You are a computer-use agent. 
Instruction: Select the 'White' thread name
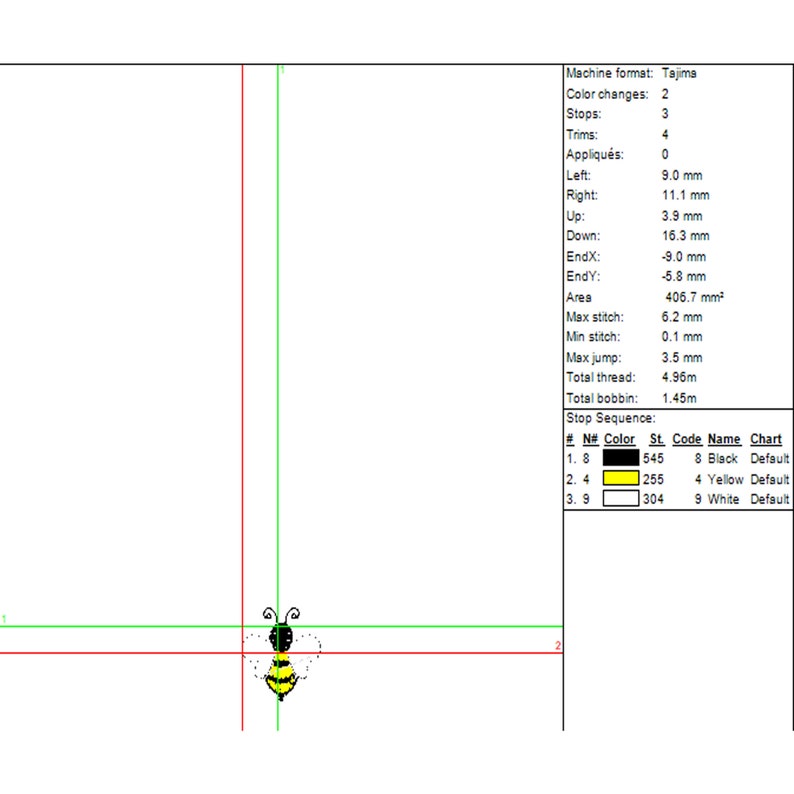(723, 499)
